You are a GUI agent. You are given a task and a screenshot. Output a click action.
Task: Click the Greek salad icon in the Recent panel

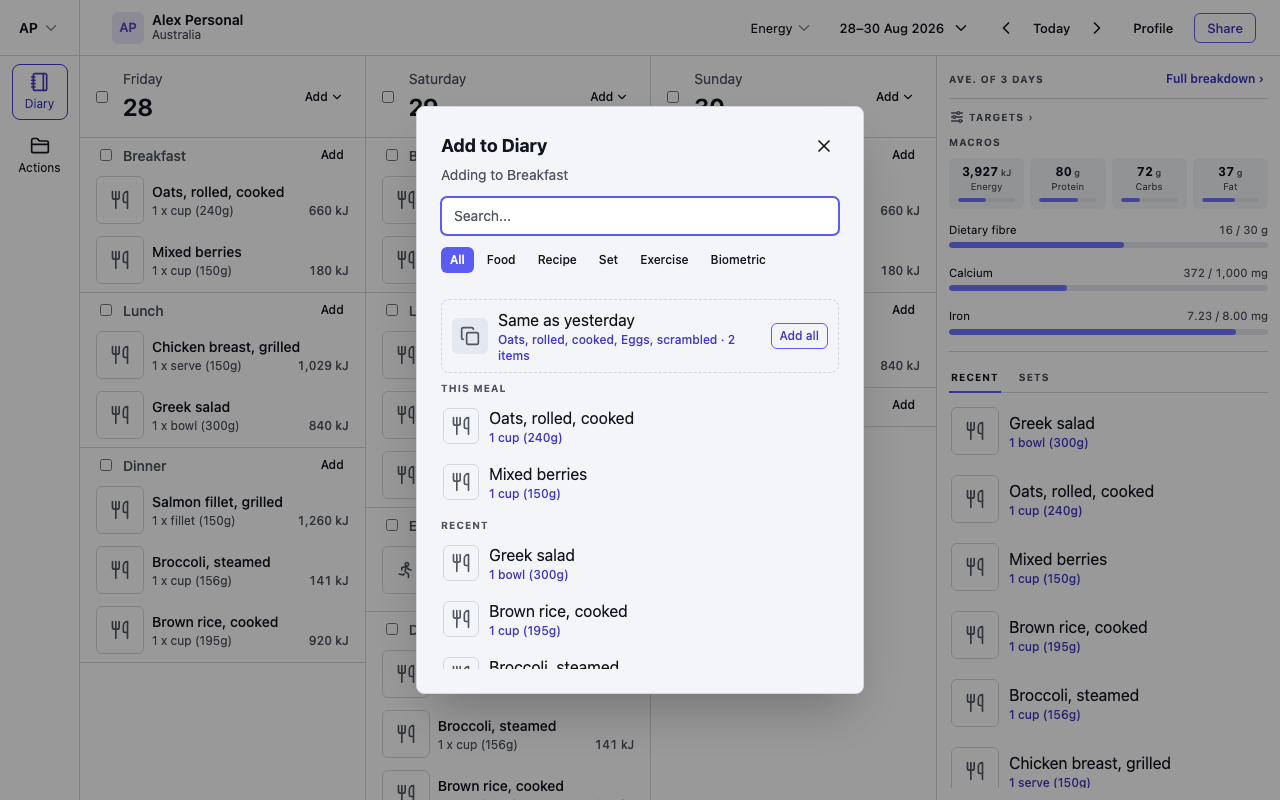[x=975, y=431]
